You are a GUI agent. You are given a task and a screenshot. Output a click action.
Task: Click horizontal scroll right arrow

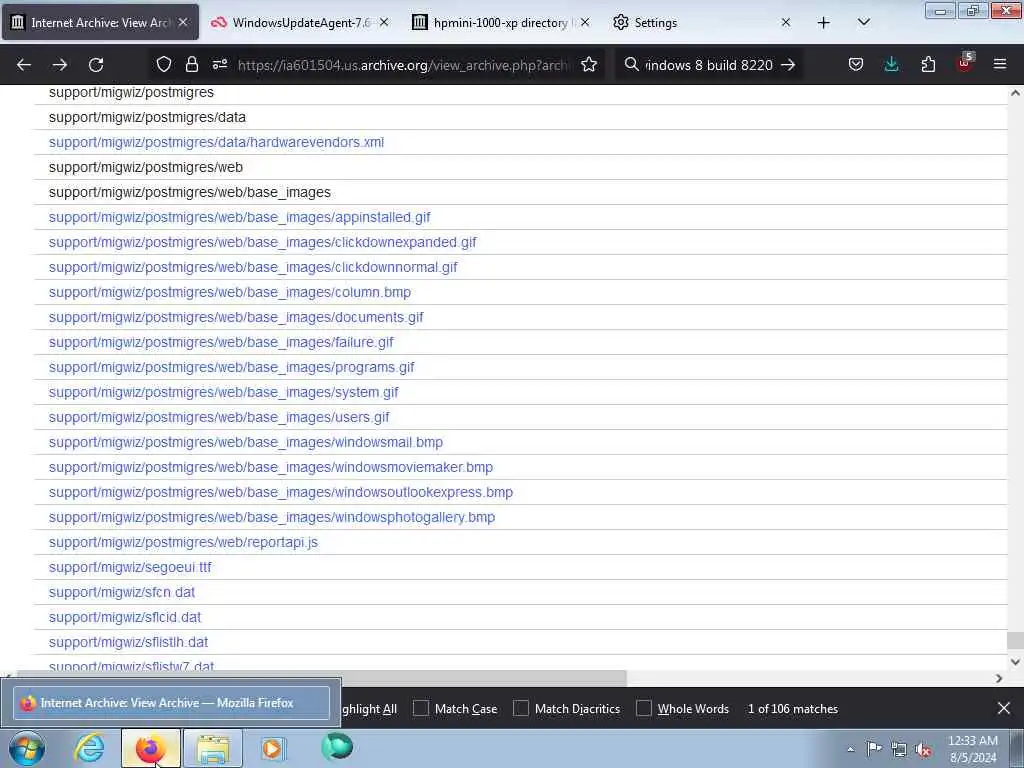coord(999,679)
